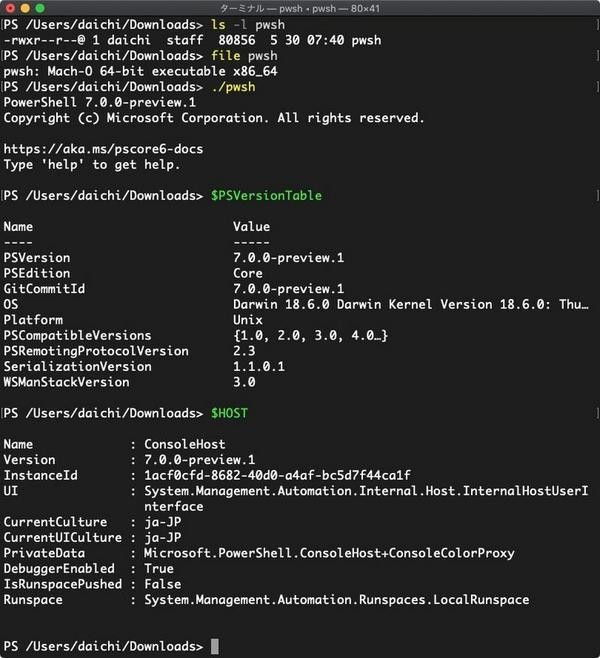Click the PSVersion value 7.0.0-preview.1
Screen dimensions: 600x658
tap(289, 258)
